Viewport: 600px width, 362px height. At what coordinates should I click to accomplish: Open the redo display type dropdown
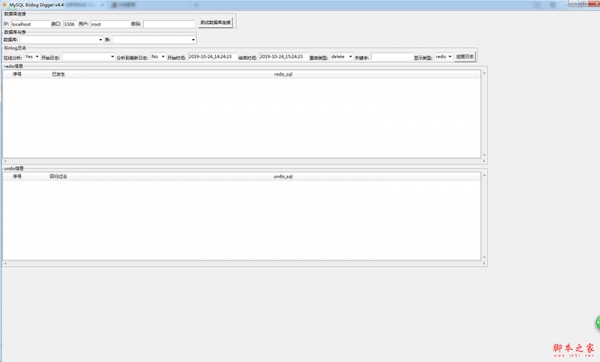click(443, 57)
